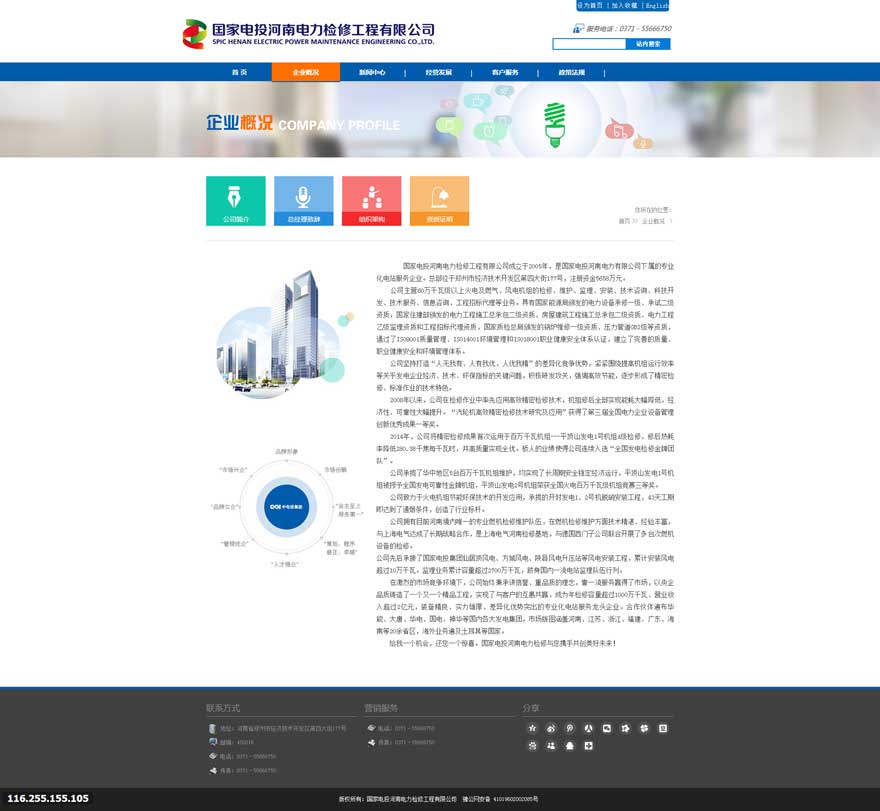
Task: Click the 首页 breadcrumb link
Action: [x=624, y=221]
